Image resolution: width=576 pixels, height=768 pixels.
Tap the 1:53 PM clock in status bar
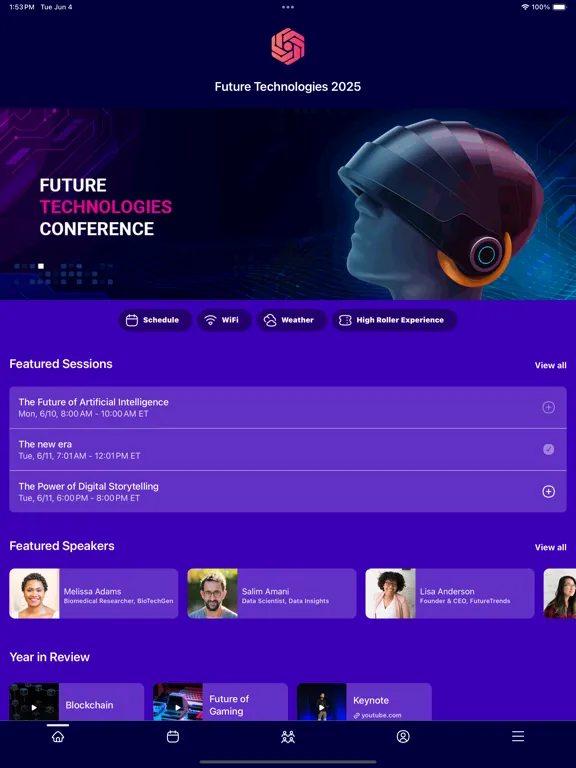pos(22,7)
